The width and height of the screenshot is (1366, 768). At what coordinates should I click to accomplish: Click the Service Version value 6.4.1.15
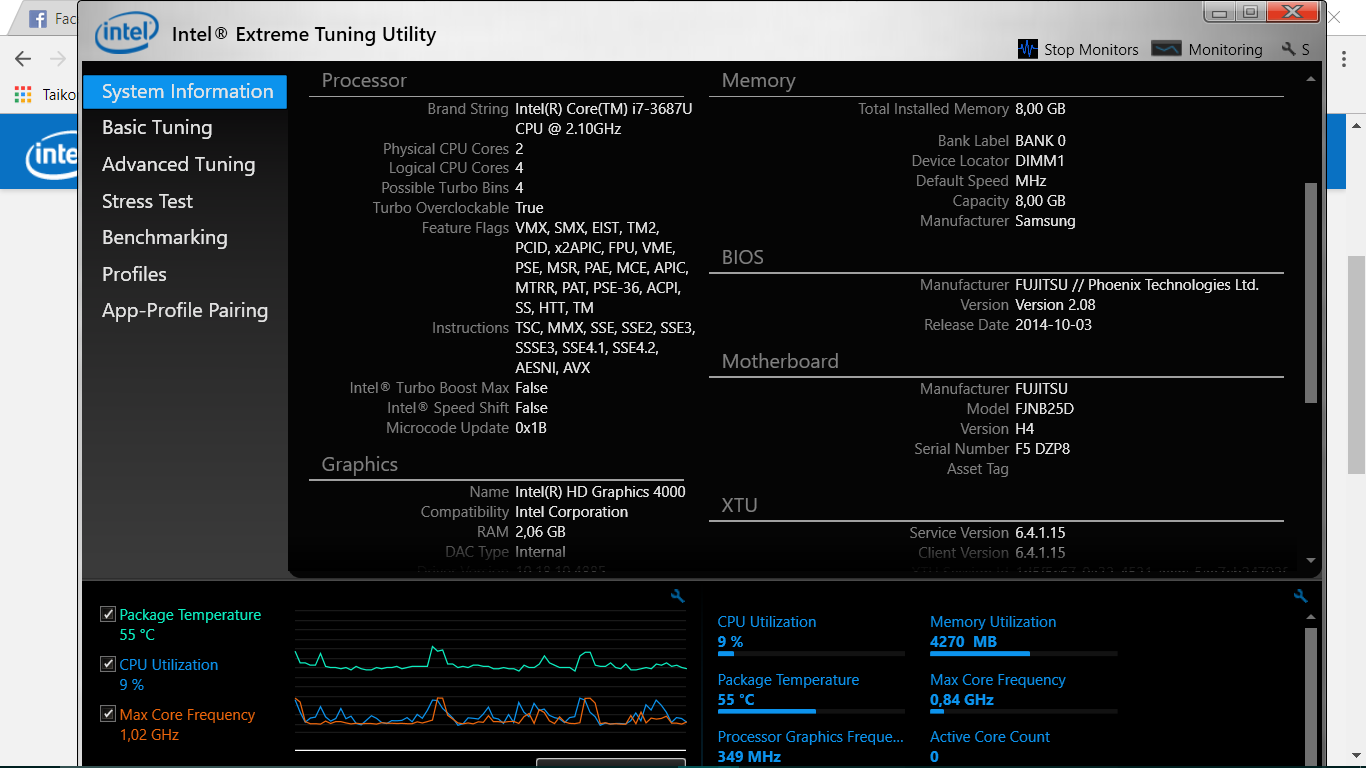[x=1040, y=533]
